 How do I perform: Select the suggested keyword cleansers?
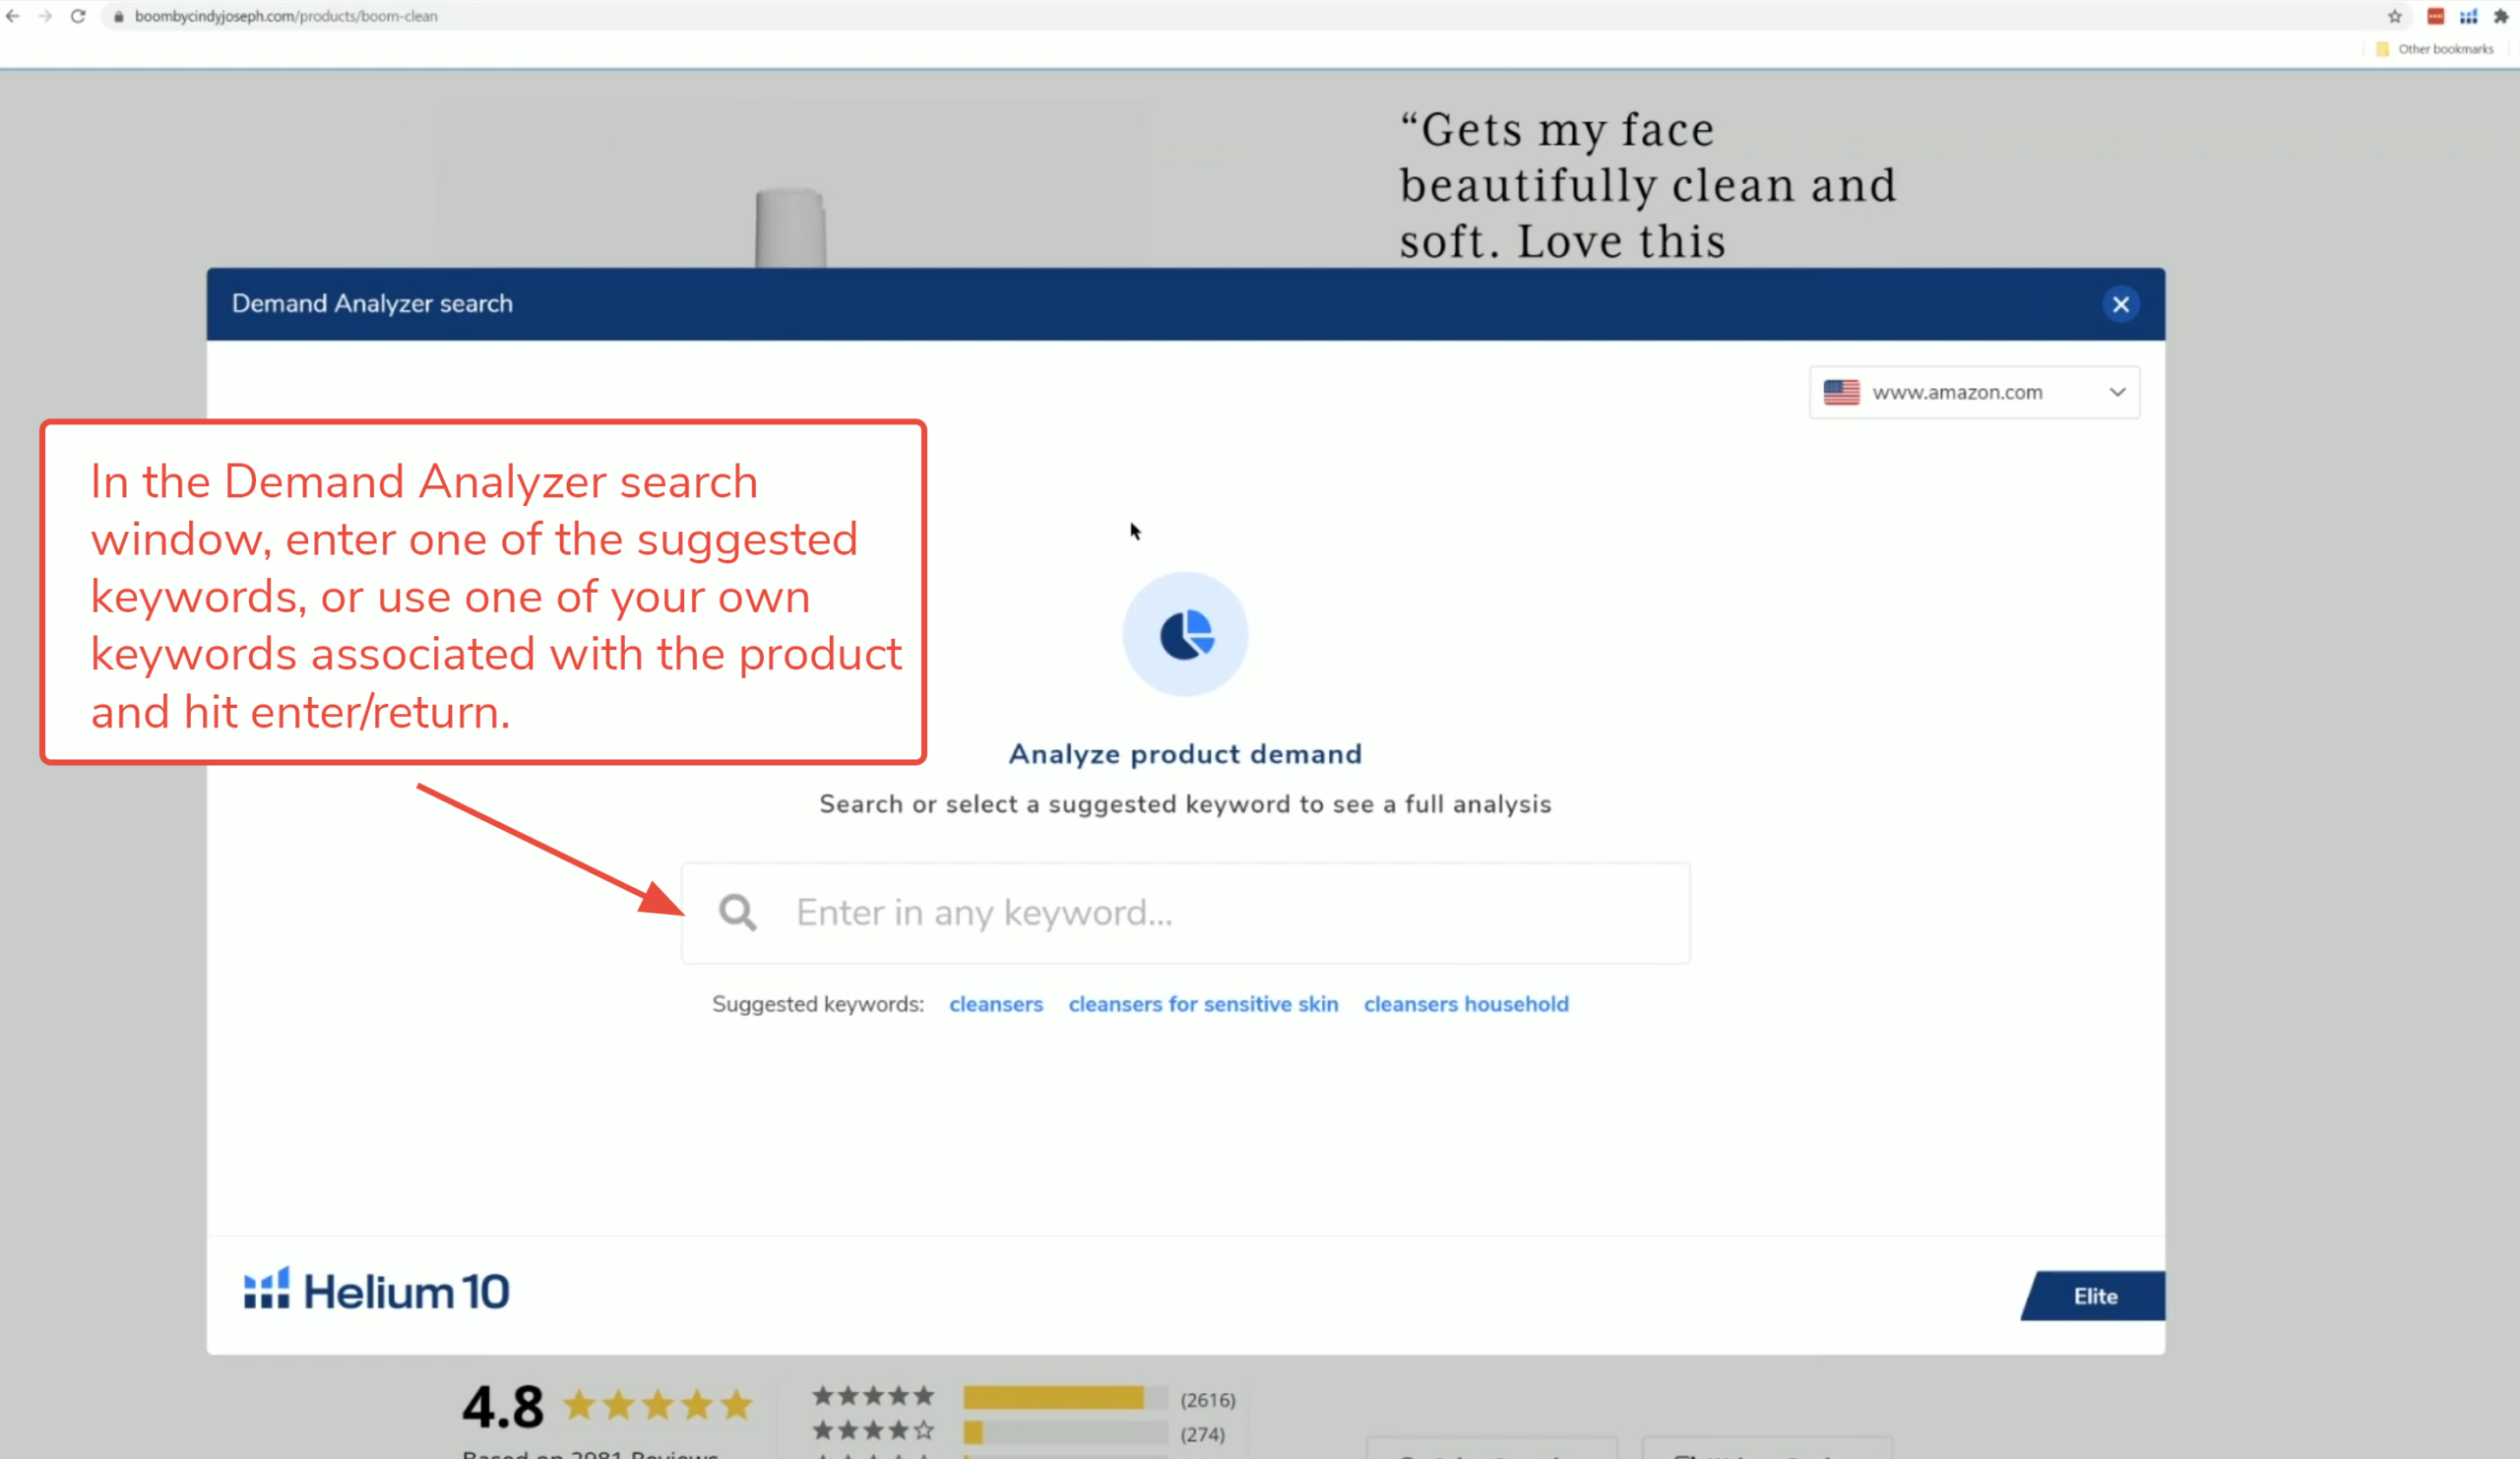point(995,1004)
